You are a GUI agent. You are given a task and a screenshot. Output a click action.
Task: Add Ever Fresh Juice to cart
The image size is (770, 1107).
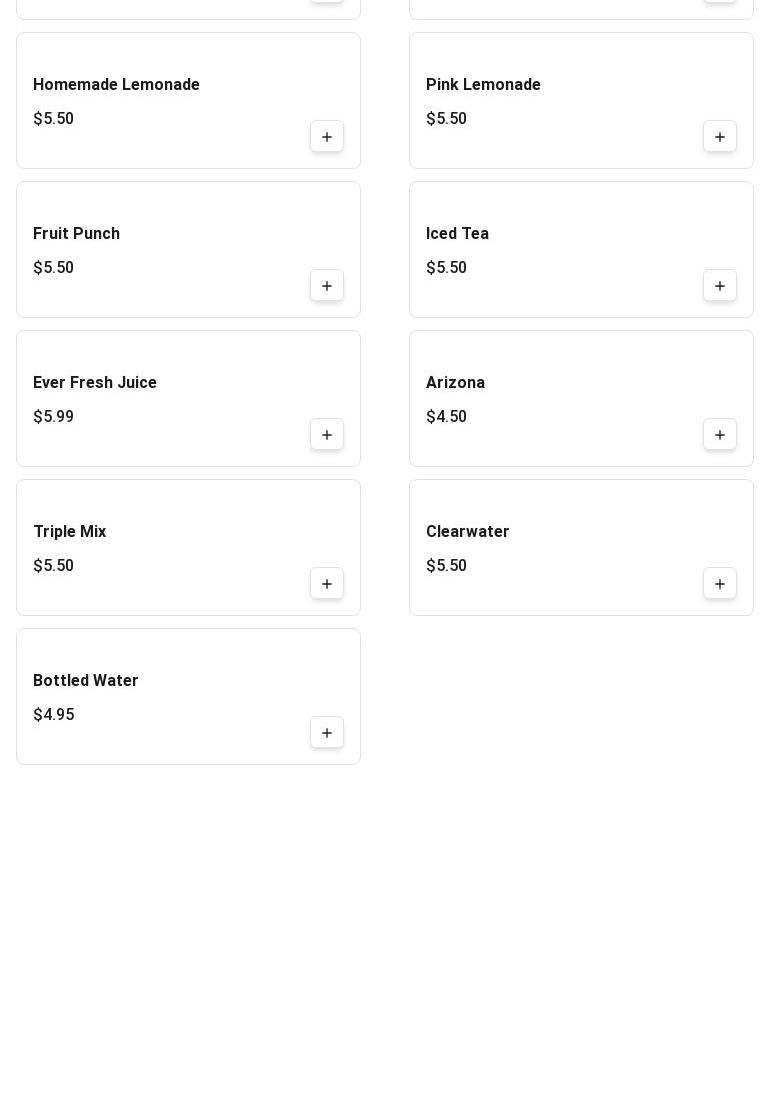click(x=327, y=435)
